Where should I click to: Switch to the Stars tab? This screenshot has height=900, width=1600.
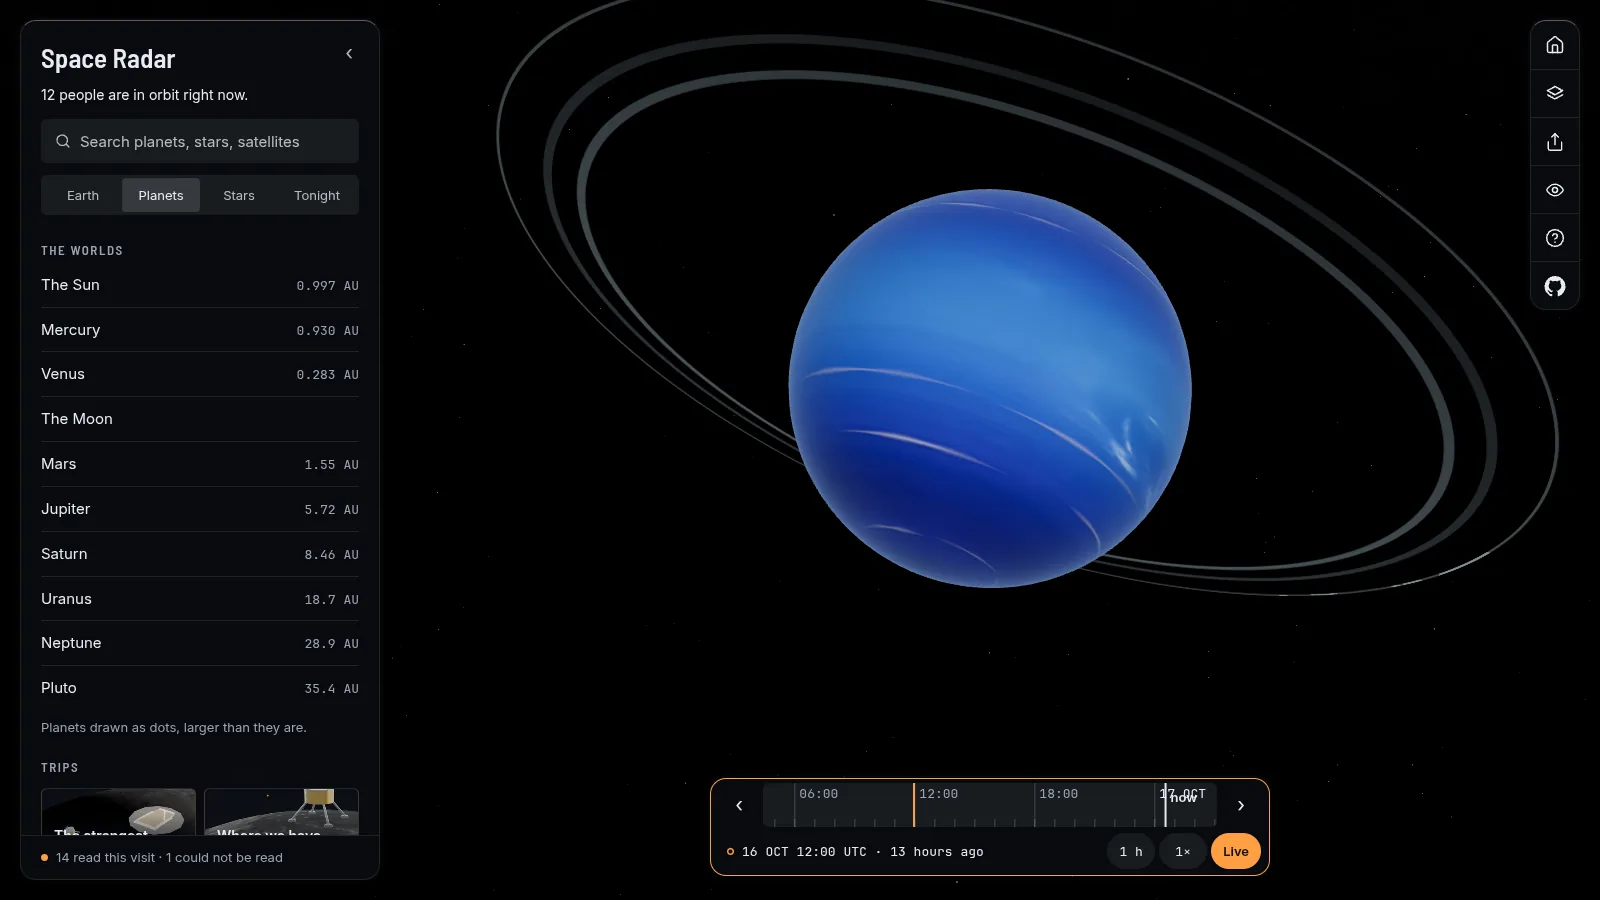pyautogui.click(x=239, y=195)
